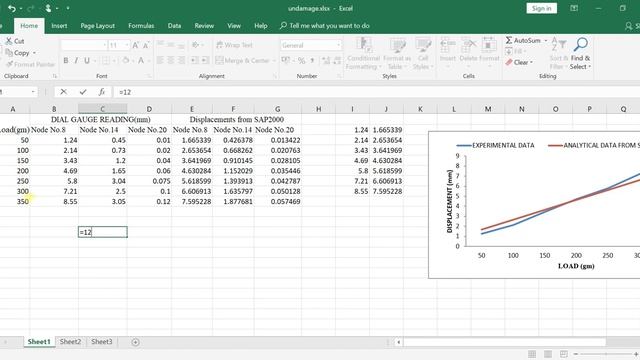The width and height of the screenshot is (640, 360).
Task: Toggle Bold formatting
Action: pos(66,60)
